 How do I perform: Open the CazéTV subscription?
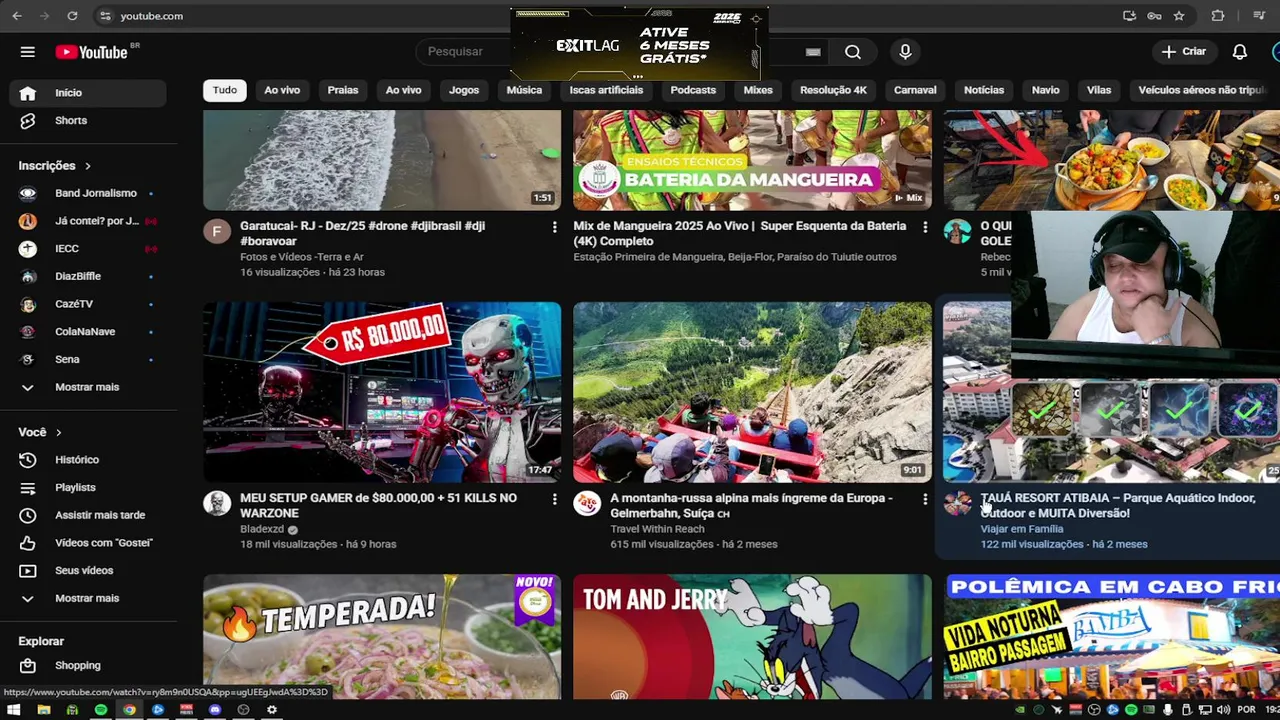[x=88, y=304]
